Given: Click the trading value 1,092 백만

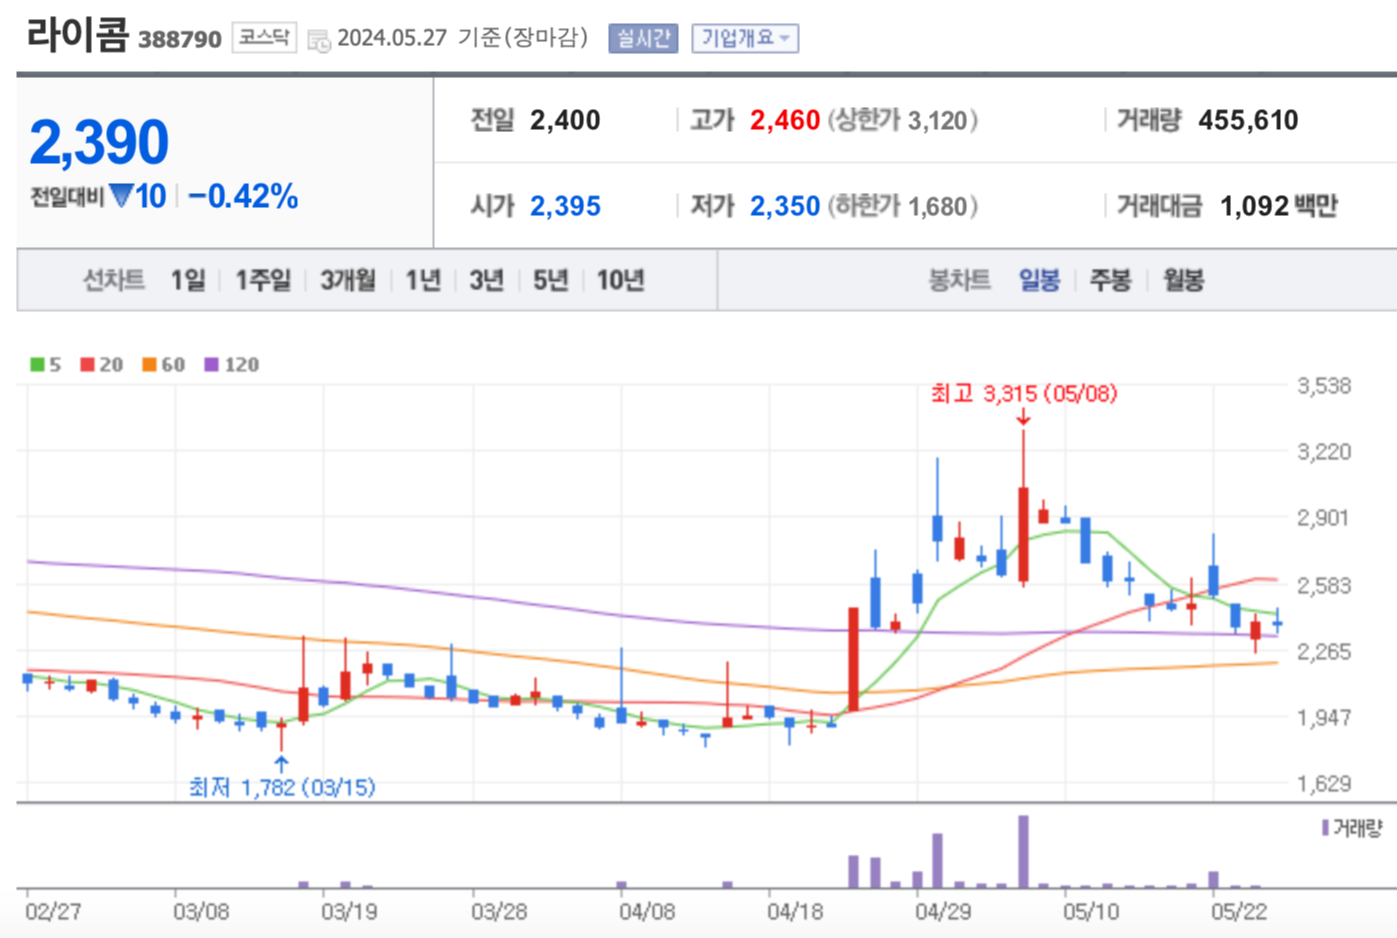Looking at the screenshot, I should (x=1279, y=206).
